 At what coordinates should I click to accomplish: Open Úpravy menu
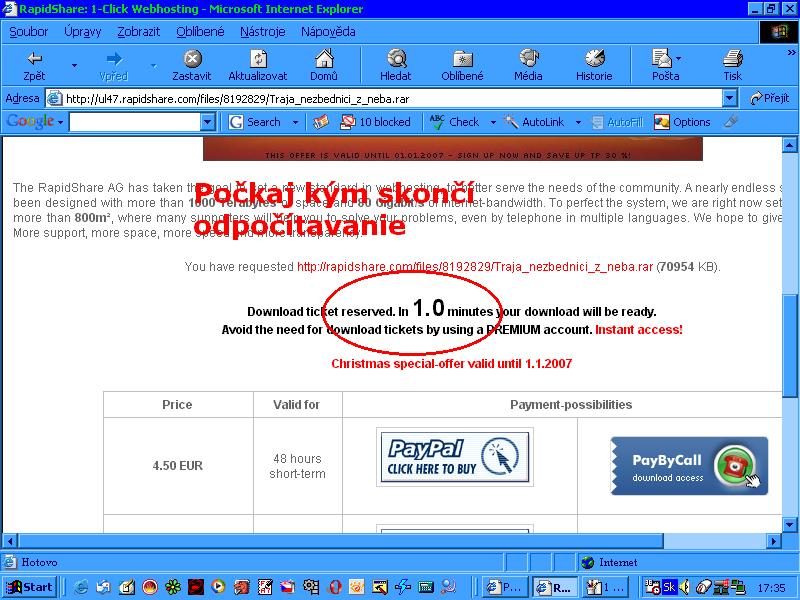[x=83, y=32]
